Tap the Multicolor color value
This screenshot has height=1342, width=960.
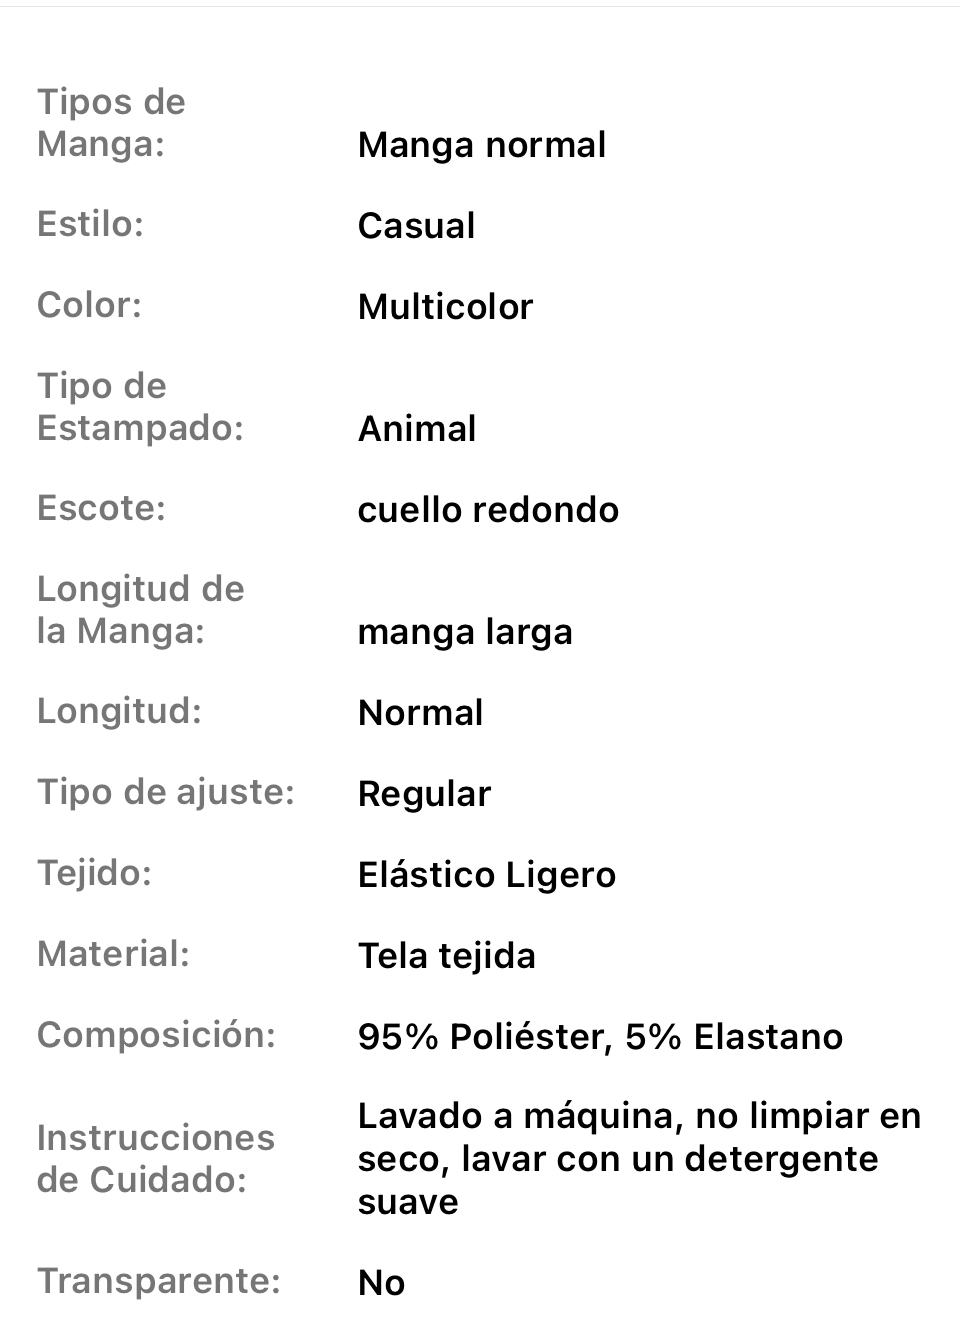tap(445, 307)
